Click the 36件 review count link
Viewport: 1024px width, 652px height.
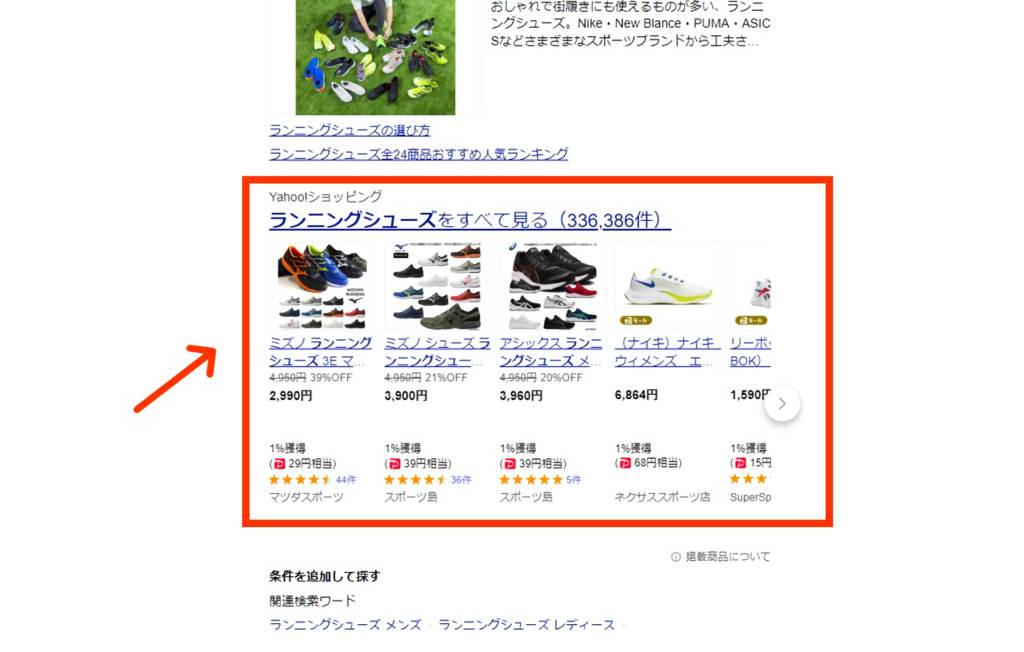pos(460,480)
